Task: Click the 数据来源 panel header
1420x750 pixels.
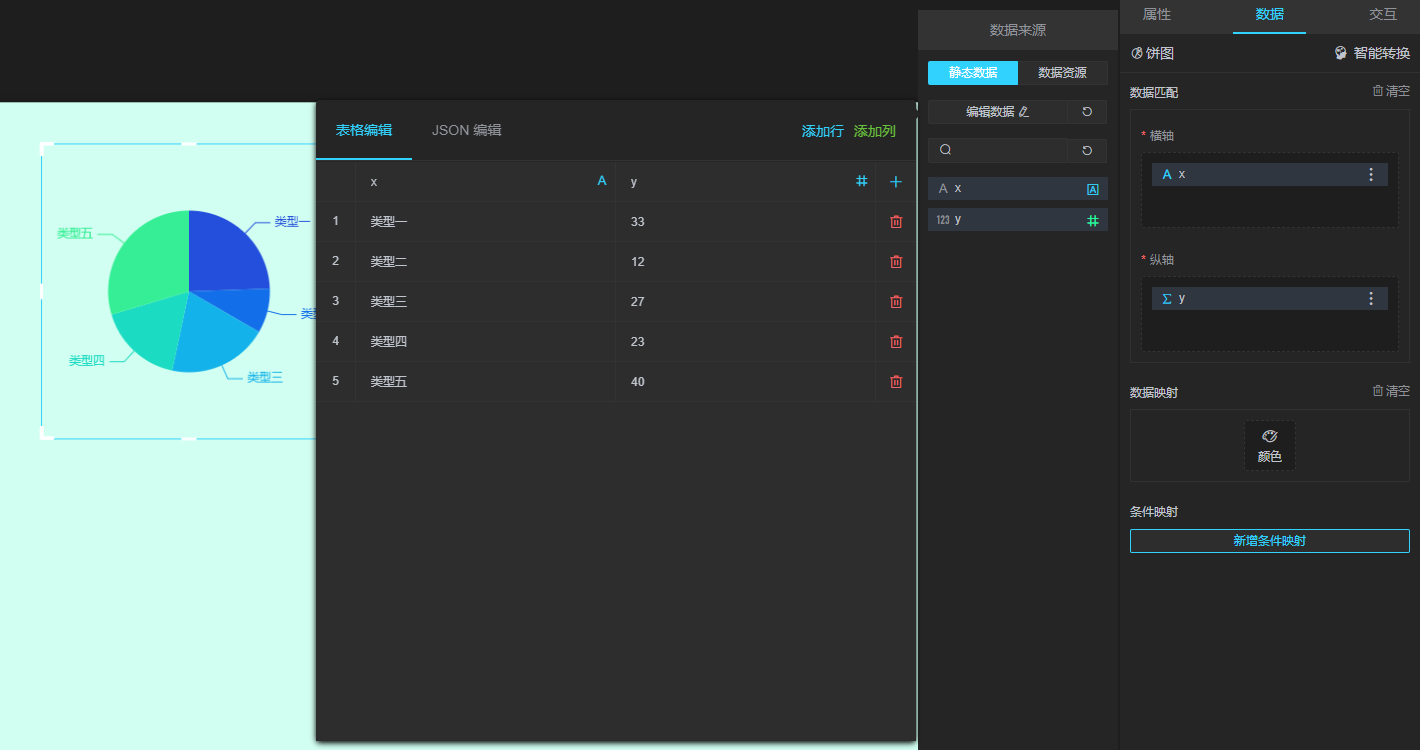Action: tap(1018, 30)
